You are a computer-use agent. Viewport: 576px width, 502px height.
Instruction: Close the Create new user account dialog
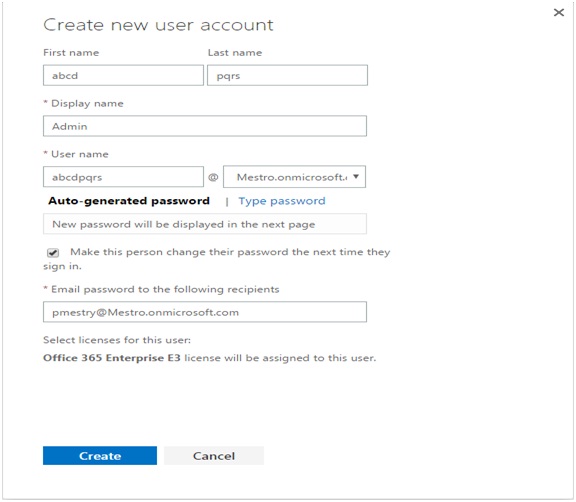click(x=559, y=12)
